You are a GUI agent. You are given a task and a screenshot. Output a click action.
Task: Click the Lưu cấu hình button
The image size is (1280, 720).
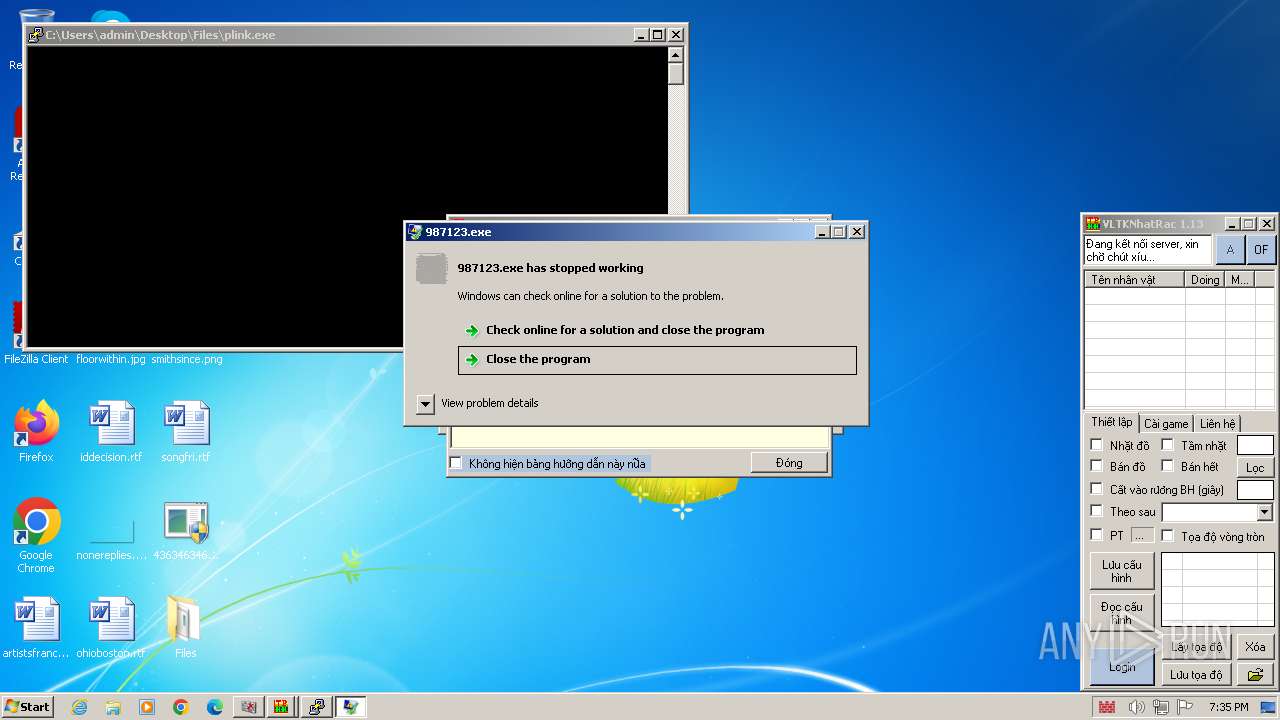[x=1122, y=571]
